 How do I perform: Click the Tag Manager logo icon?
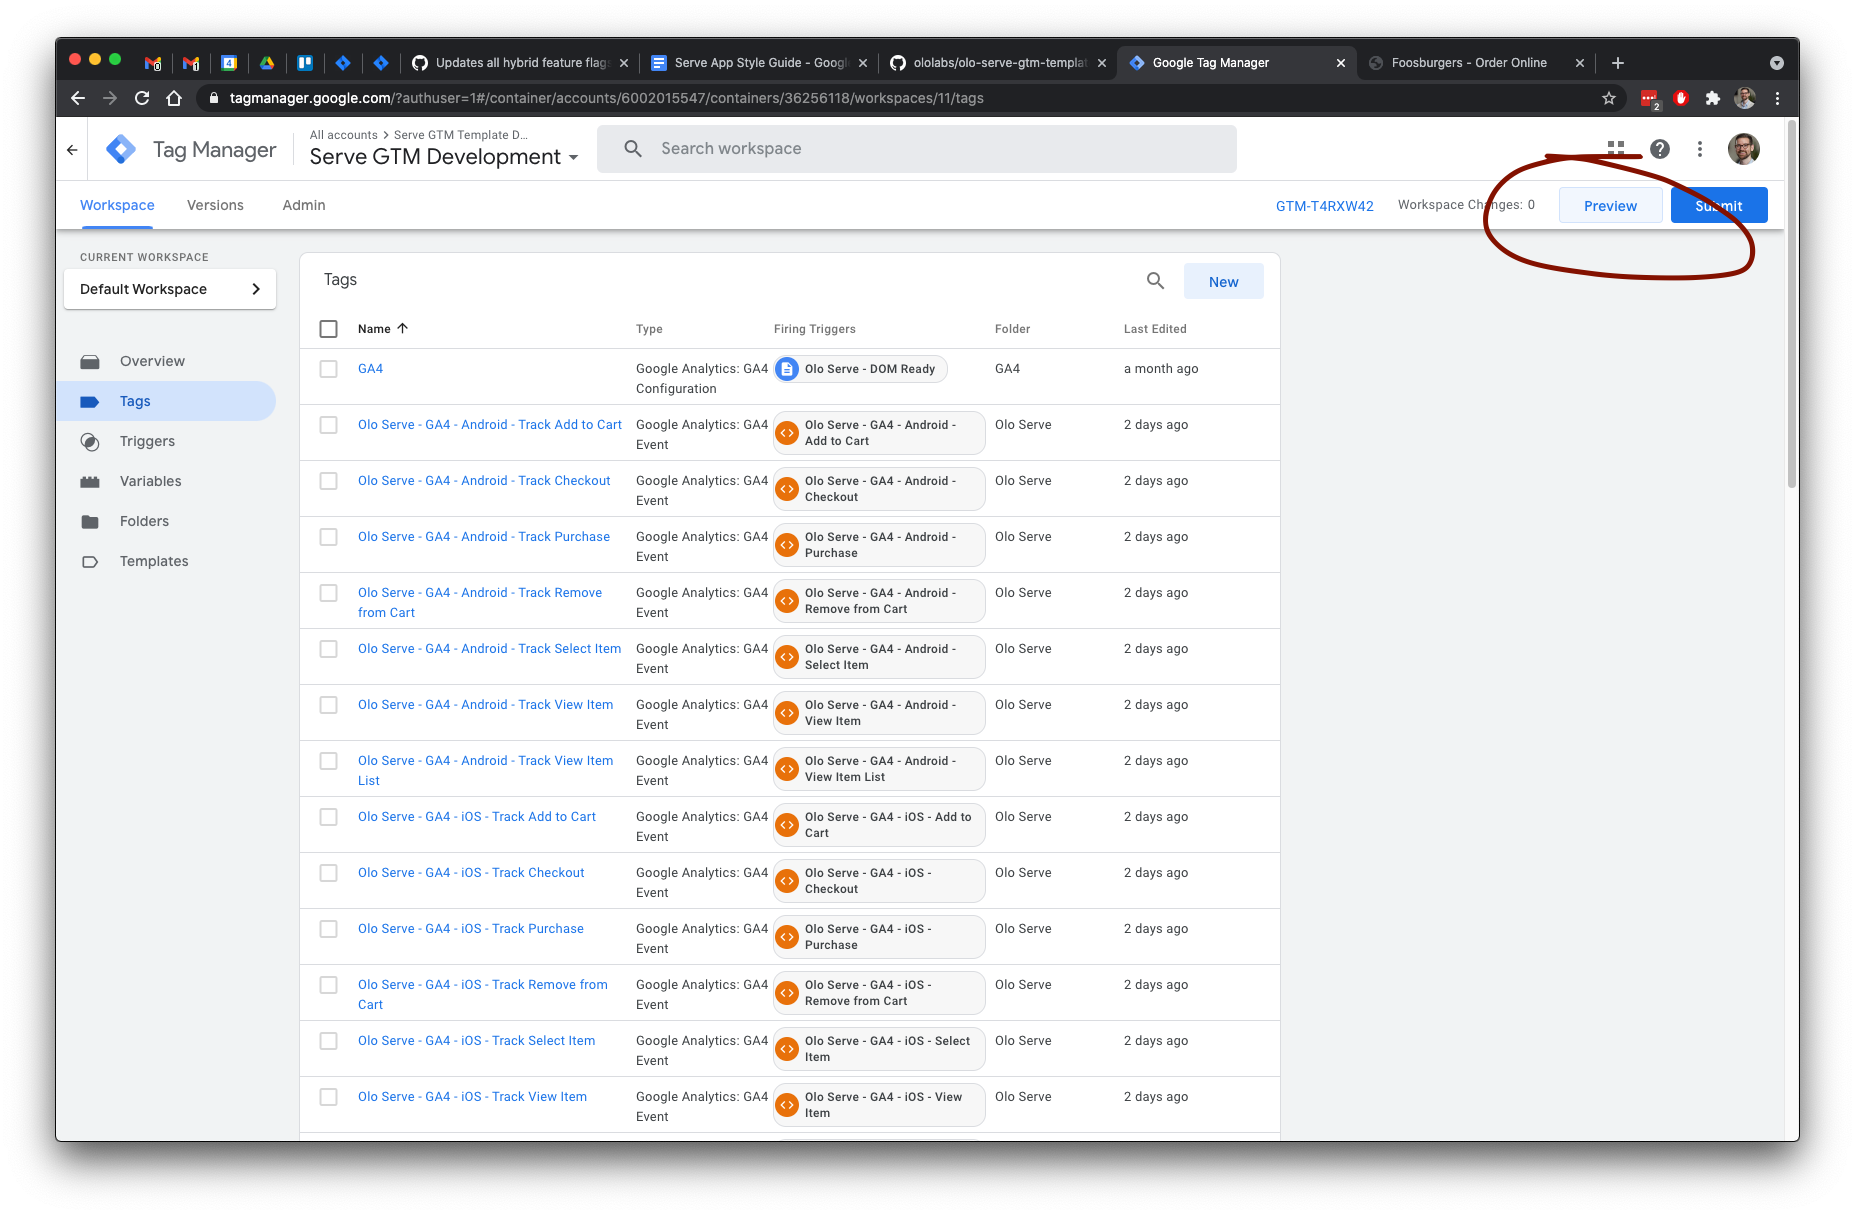click(121, 149)
